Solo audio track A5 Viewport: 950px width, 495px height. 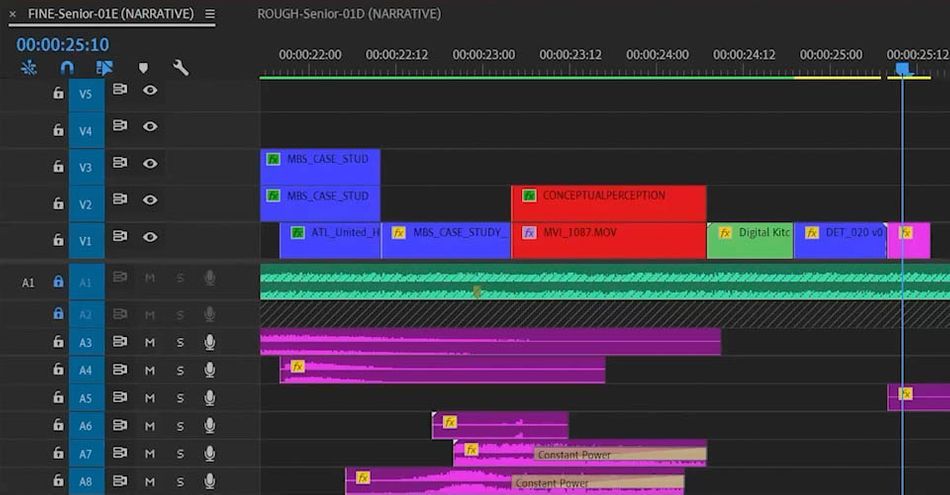click(180, 398)
